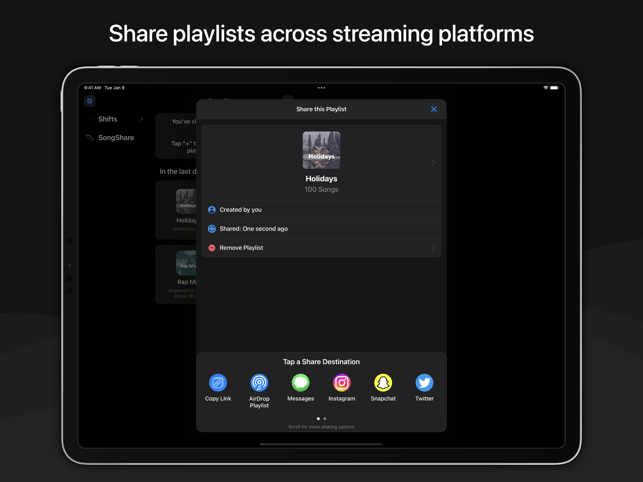Open the Holidays playlist cover thumbnail
Viewport: 643px width, 482px height.
[322, 150]
